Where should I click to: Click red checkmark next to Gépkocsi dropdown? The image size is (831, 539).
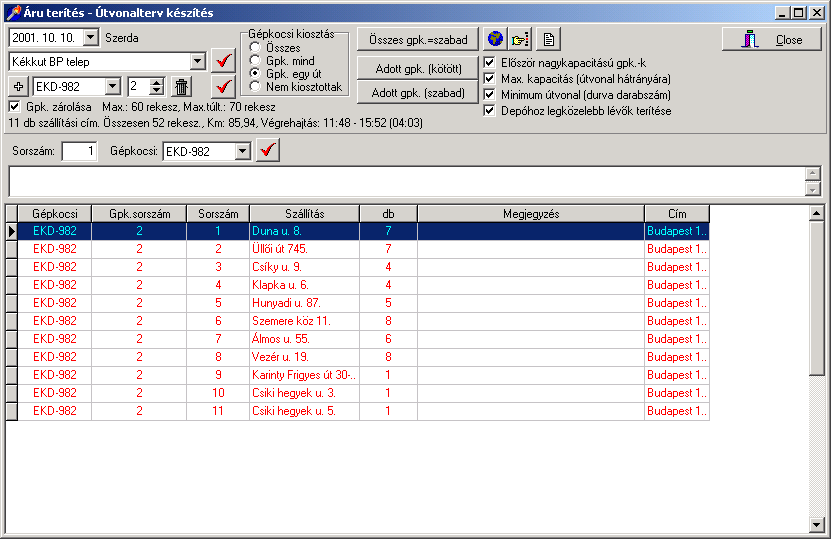(x=268, y=151)
